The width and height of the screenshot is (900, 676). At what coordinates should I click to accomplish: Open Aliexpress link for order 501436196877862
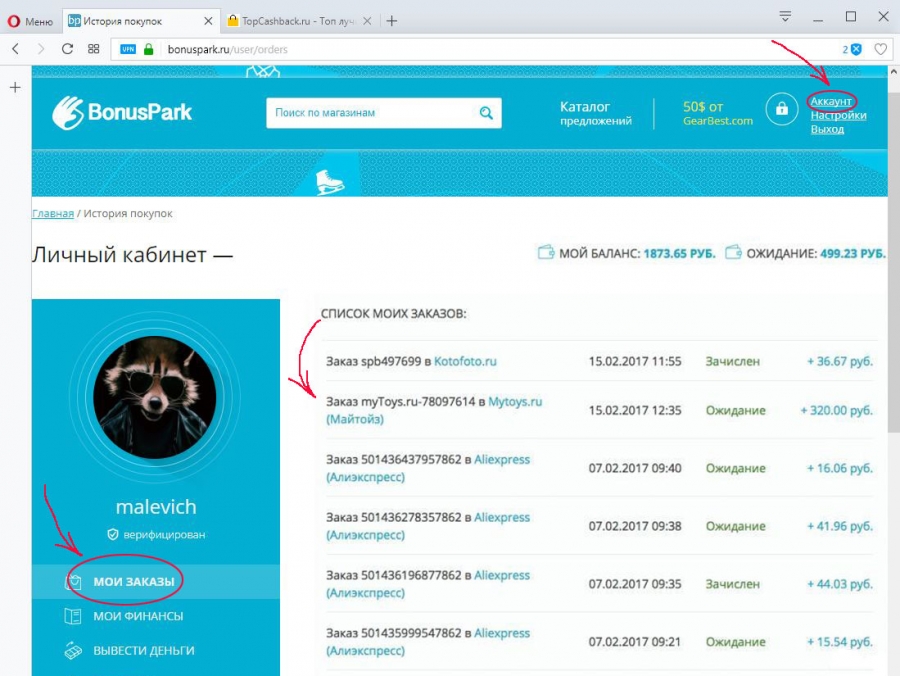click(x=428, y=584)
